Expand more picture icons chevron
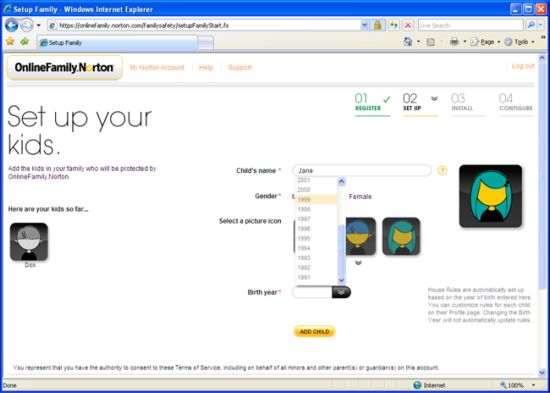The image size is (550, 393). pos(358,263)
